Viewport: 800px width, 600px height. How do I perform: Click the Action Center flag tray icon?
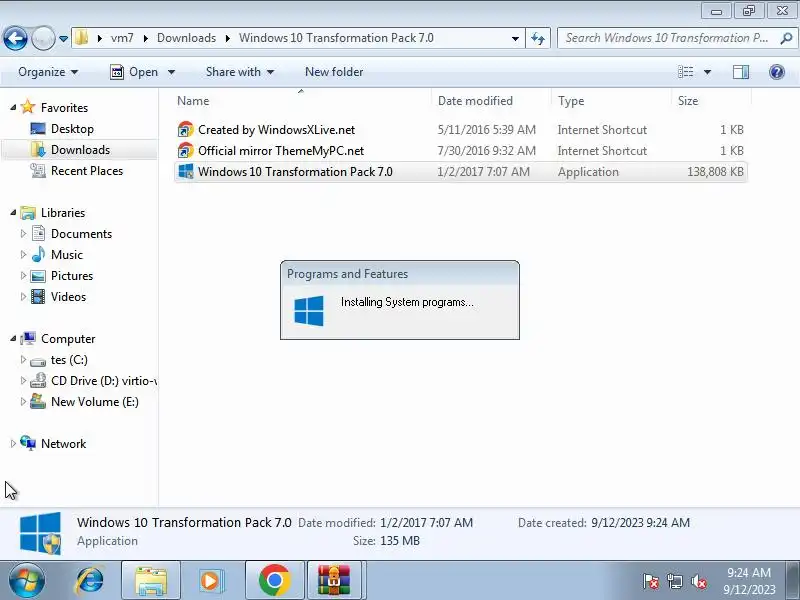651,581
